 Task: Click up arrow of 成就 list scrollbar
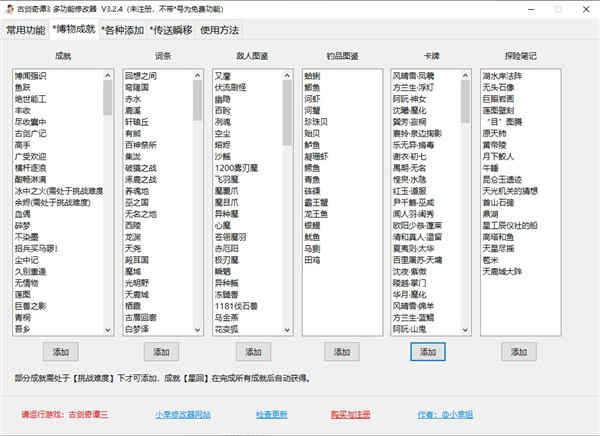(x=108, y=75)
